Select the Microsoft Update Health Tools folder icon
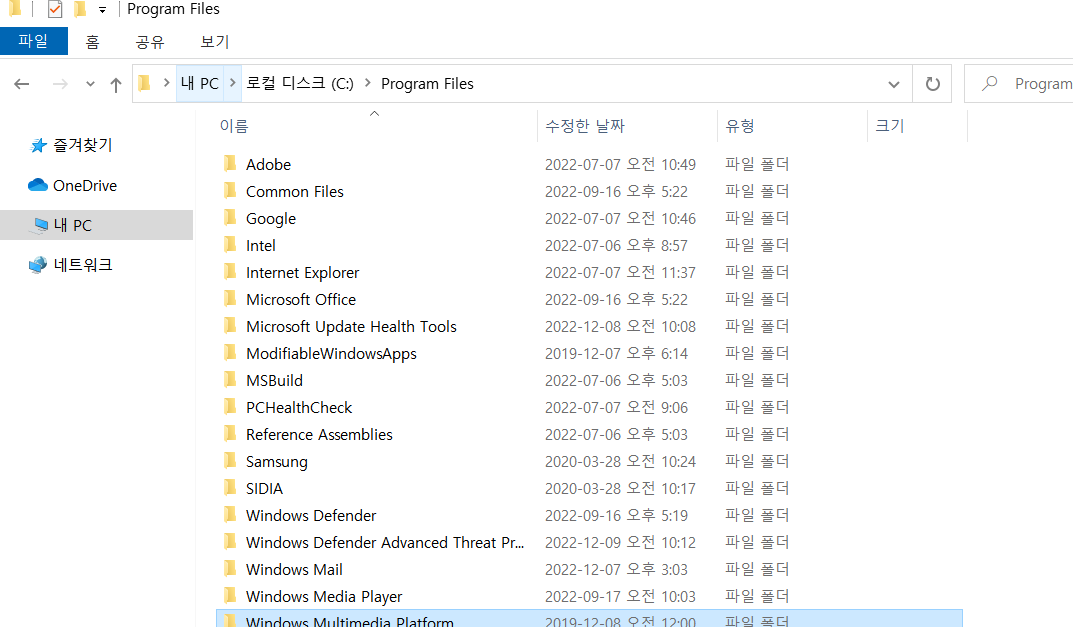1073x627 pixels. pos(231,326)
